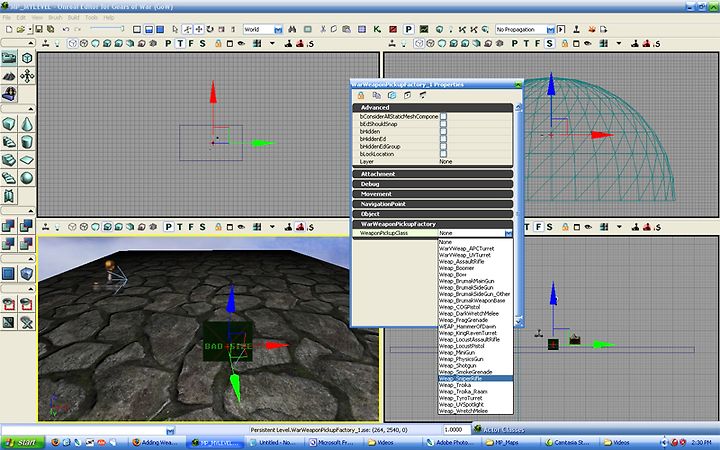Select the Cube brush builder
The width and height of the screenshot is (720, 450).
pyautogui.click(x=9, y=124)
